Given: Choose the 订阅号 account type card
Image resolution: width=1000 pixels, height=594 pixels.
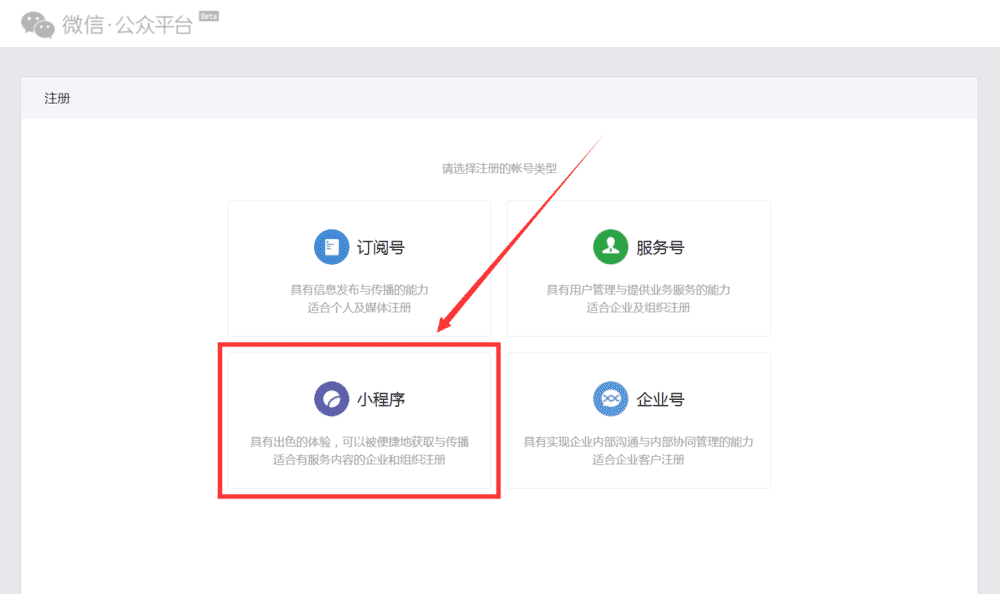Looking at the screenshot, I should coord(359,268).
